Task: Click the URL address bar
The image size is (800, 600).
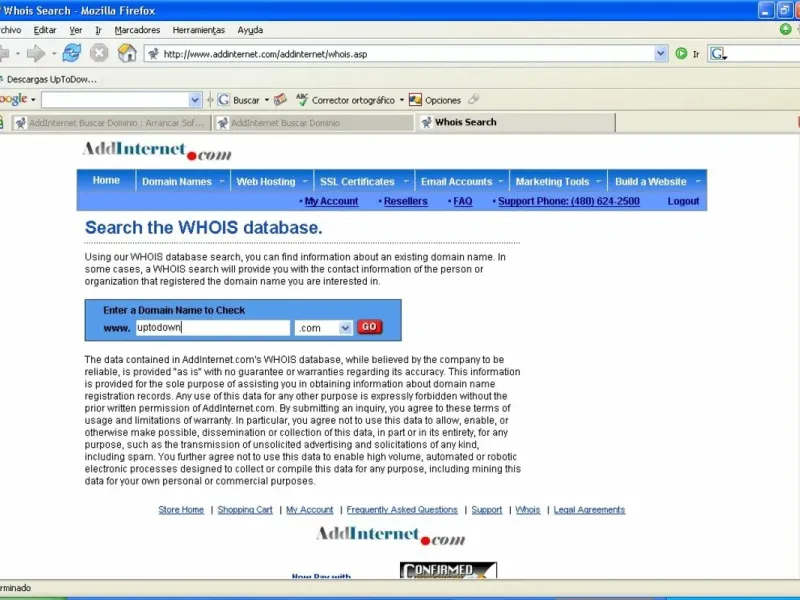Action: tap(408, 54)
